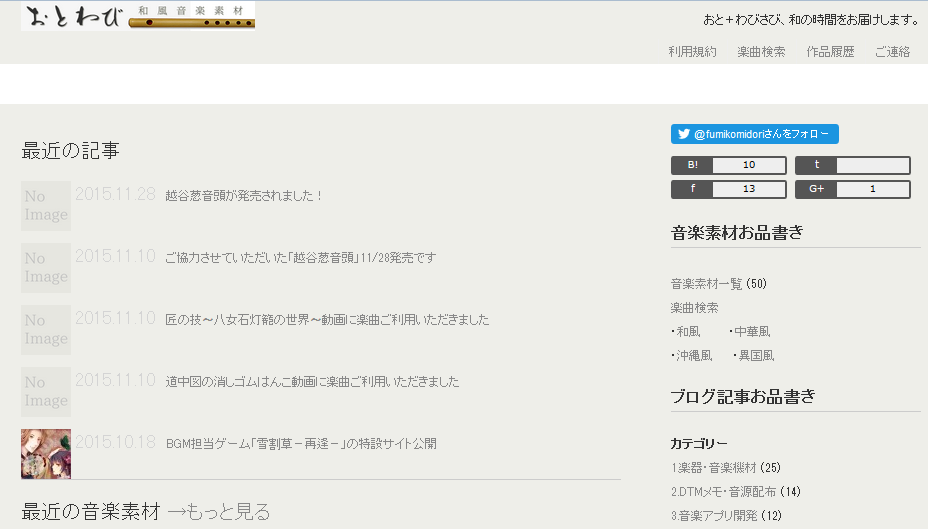Open category 1.楽器・音楽機材 (25)
This screenshot has width=928, height=529.
point(725,468)
